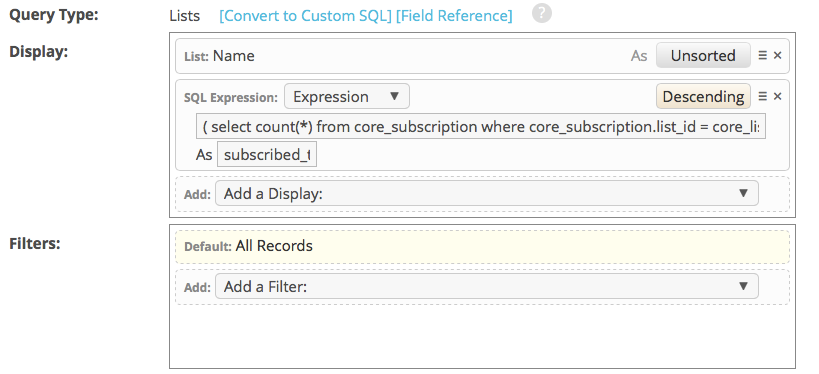Open the Field Reference link
The image size is (819, 374).
[454, 16]
